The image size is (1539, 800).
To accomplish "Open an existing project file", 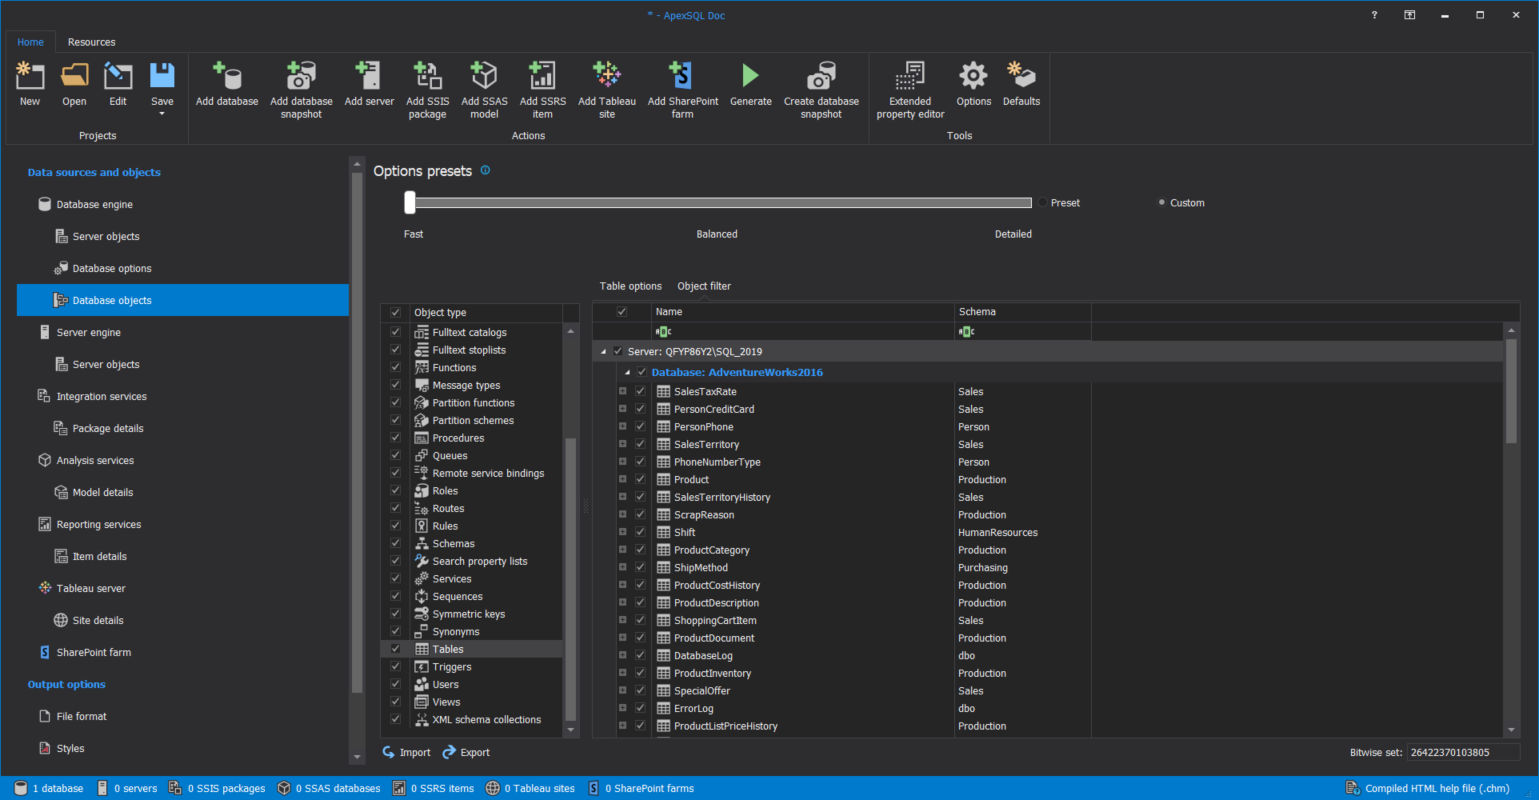I will tap(74, 84).
